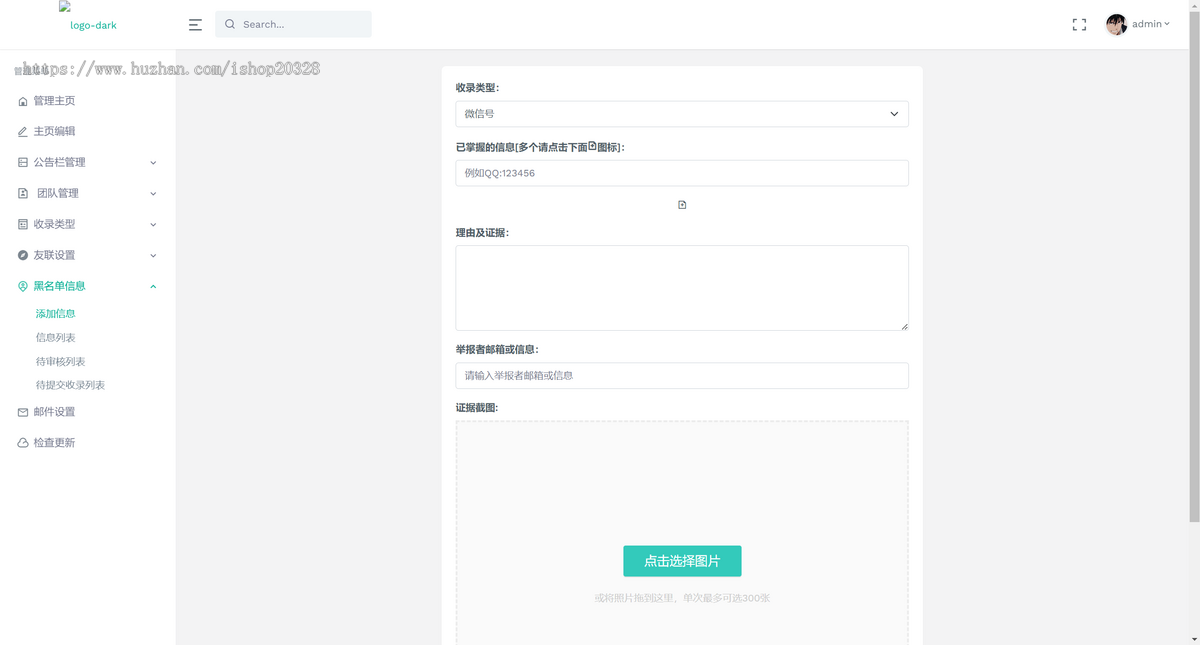1200x645 pixels.
Task: Click the top Search input field
Action: click(x=293, y=24)
